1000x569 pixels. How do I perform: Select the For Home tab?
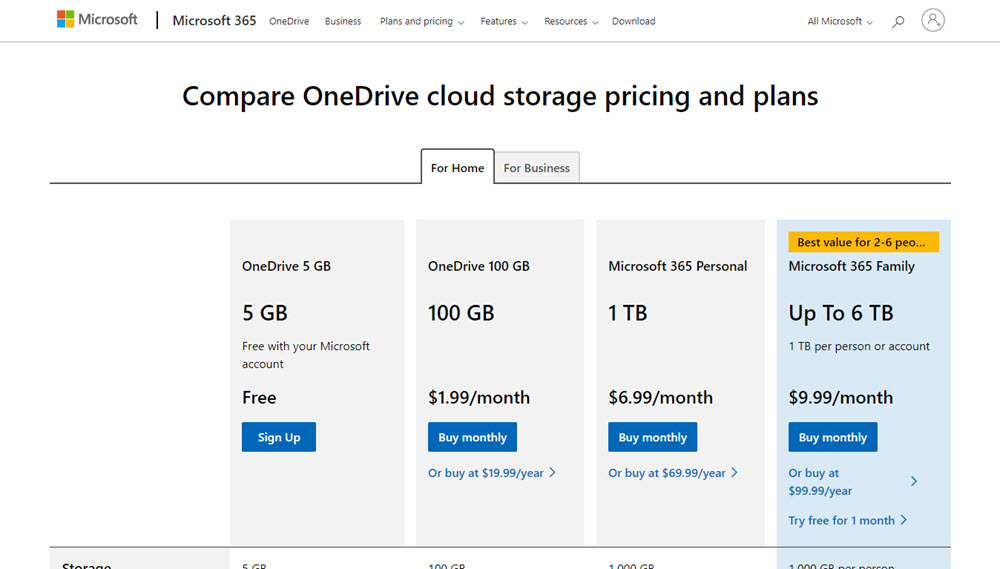click(x=457, y=167)
